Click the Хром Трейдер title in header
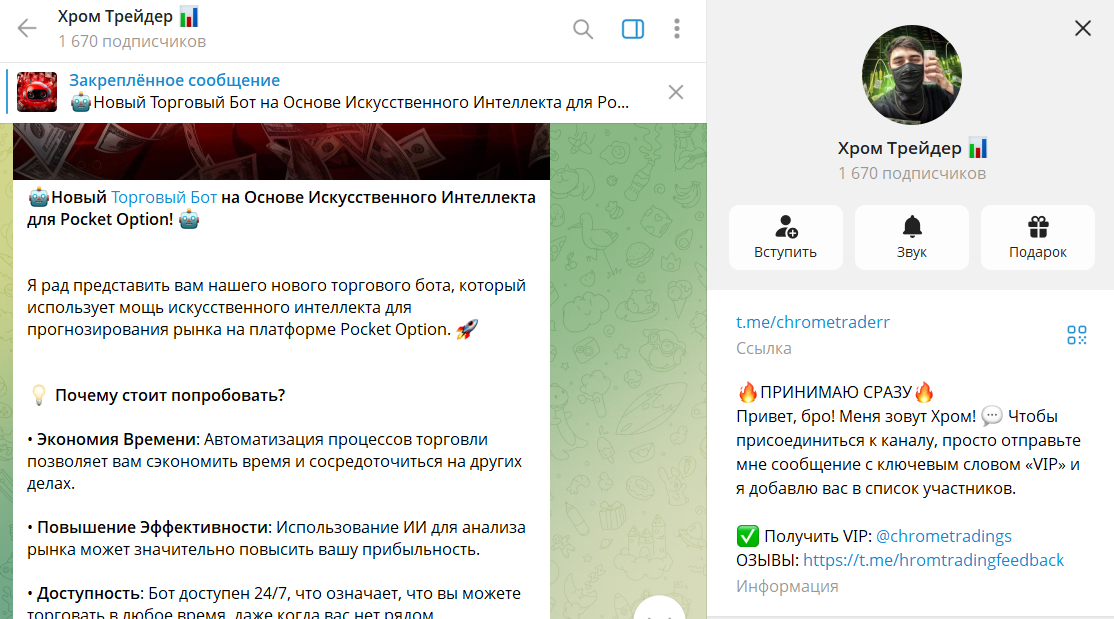This screenshot has height=619, width=1114. 115,18
